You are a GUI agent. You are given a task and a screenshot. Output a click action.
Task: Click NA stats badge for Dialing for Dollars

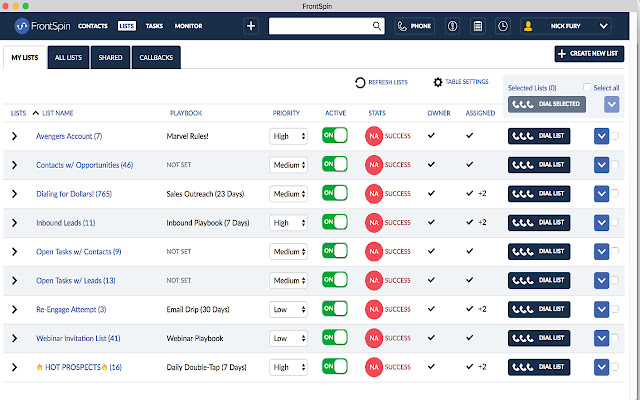tap(374, 194)
